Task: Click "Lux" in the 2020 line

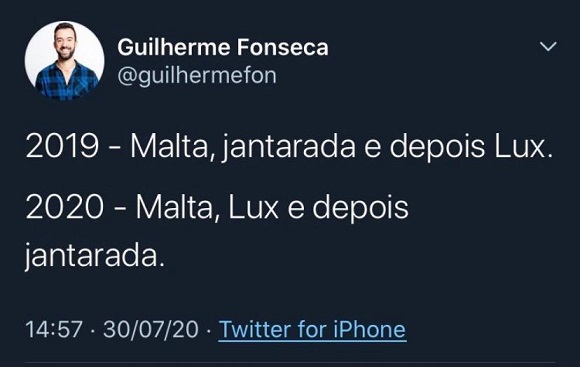Action: (253, 207)
